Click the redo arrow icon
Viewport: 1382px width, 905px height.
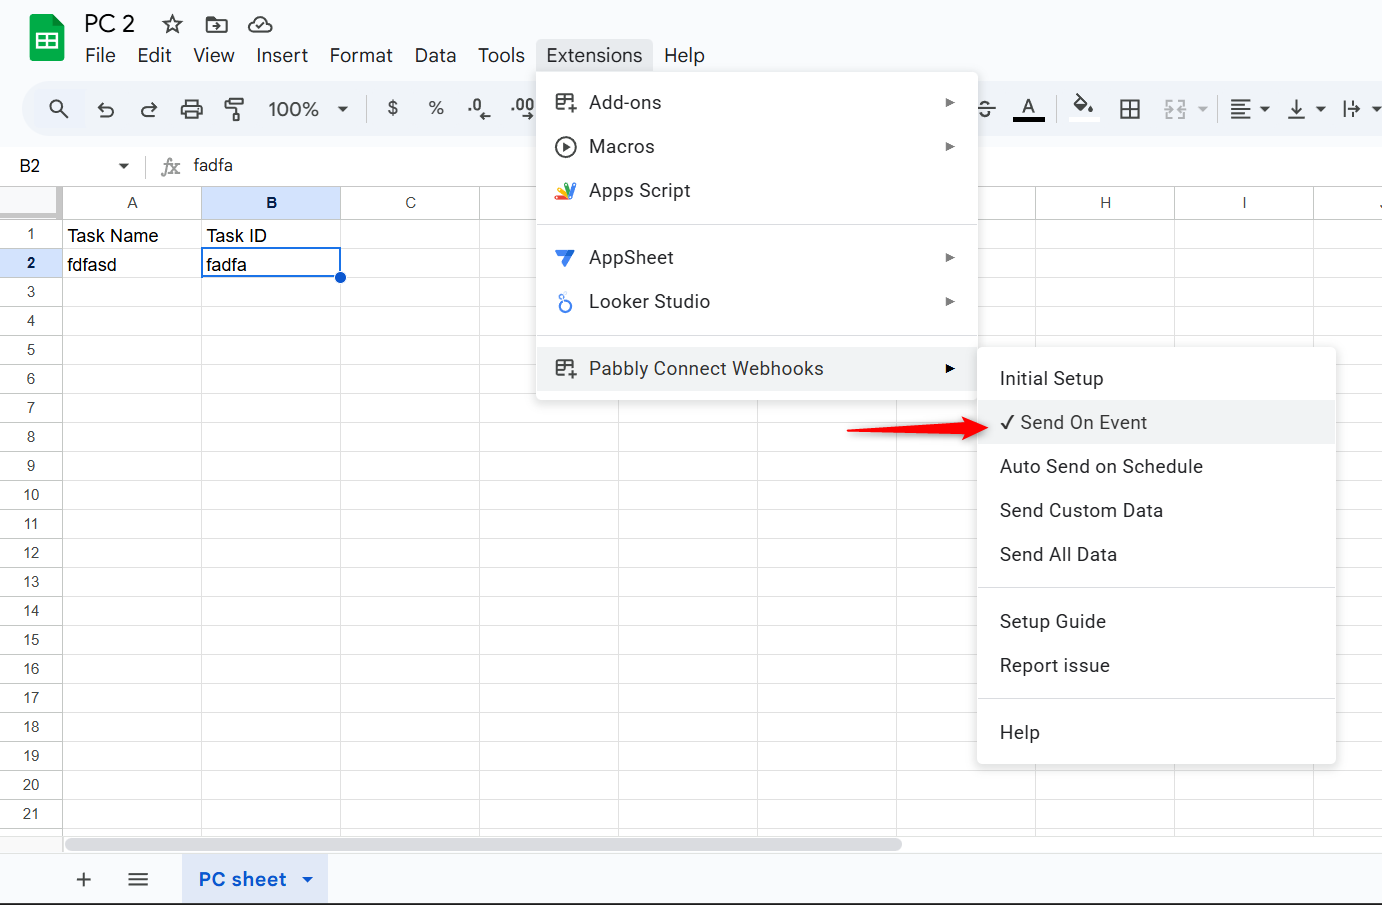pos(148,109)
